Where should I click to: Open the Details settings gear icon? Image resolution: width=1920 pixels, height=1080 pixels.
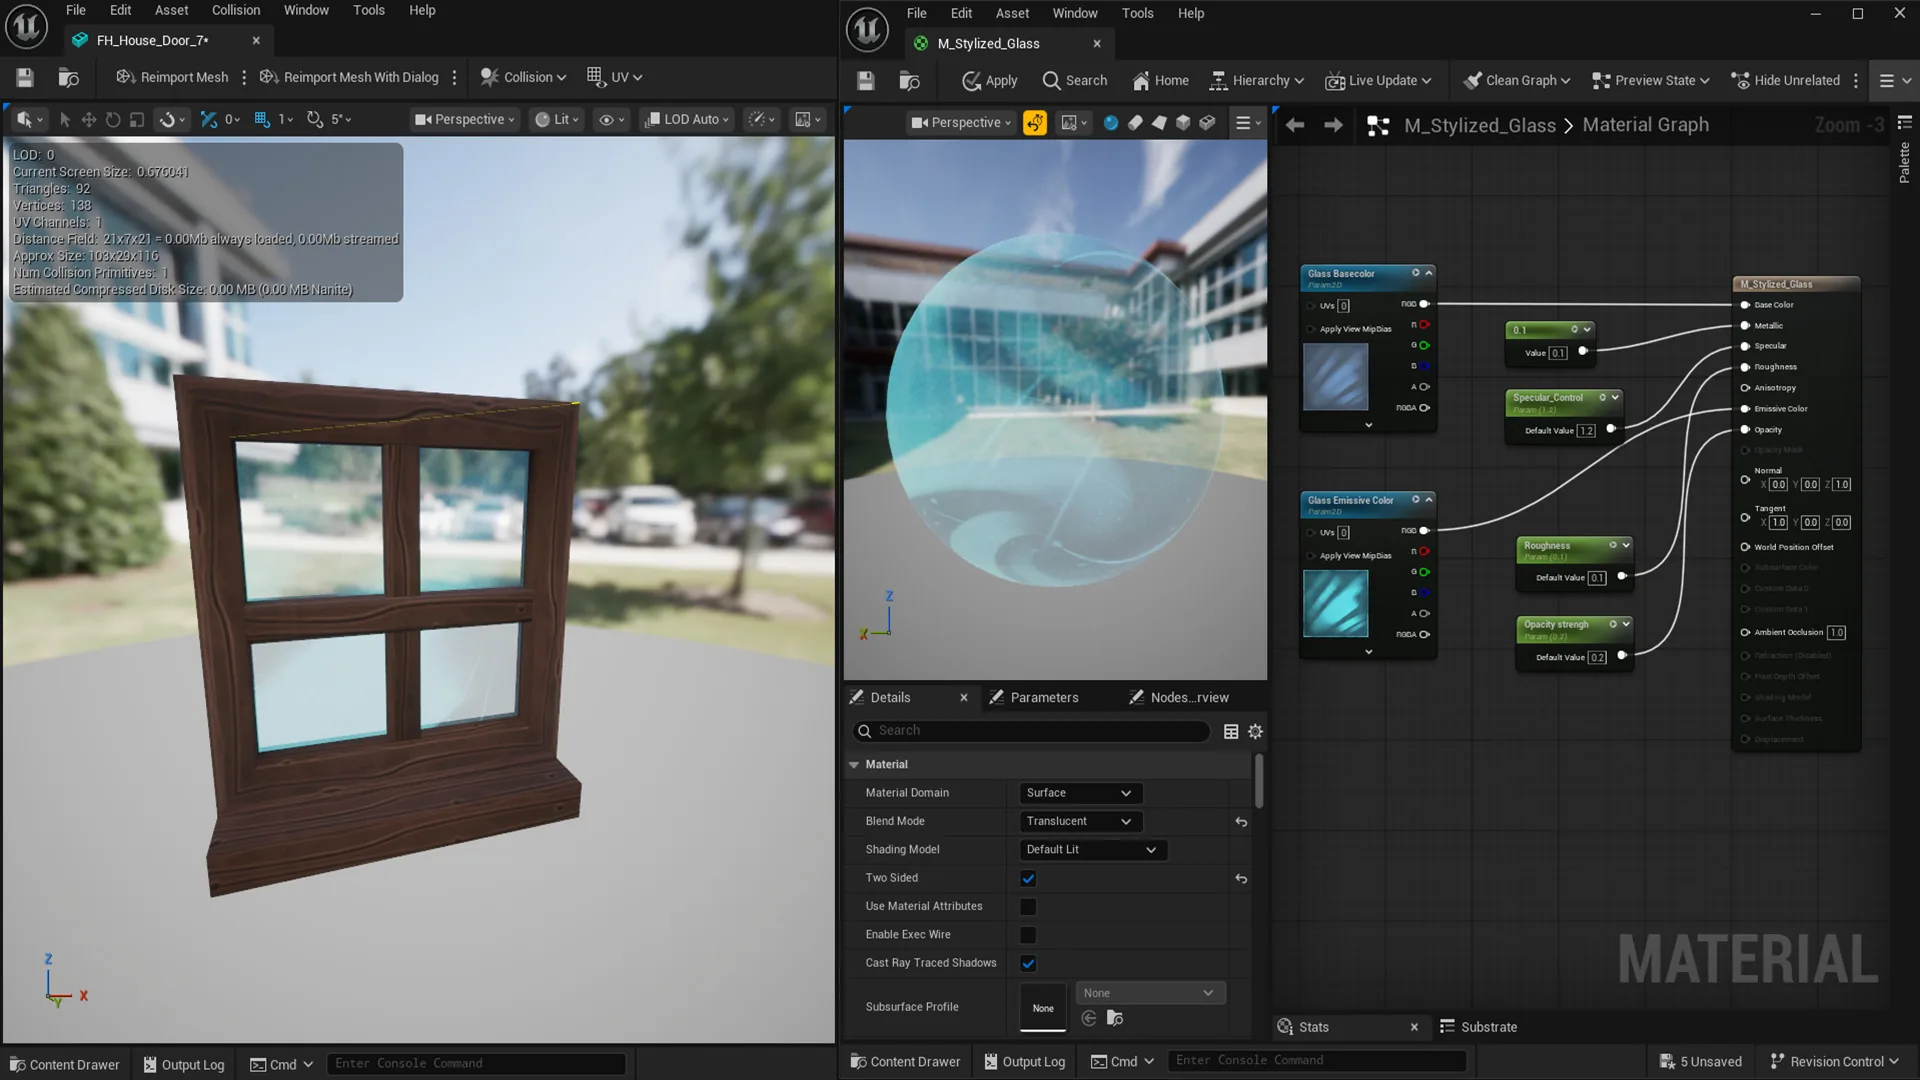pos(1255,732)
